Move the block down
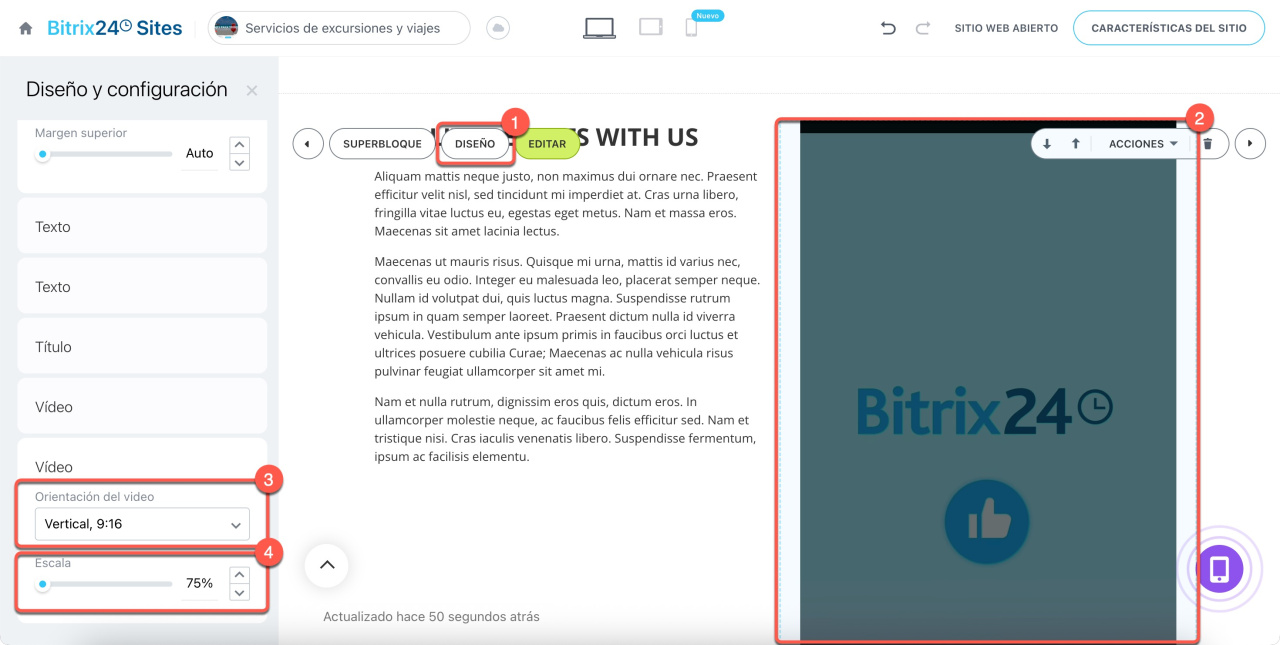The height and width of the screenshot is (645, 1280). click(x=1047, y=144)
